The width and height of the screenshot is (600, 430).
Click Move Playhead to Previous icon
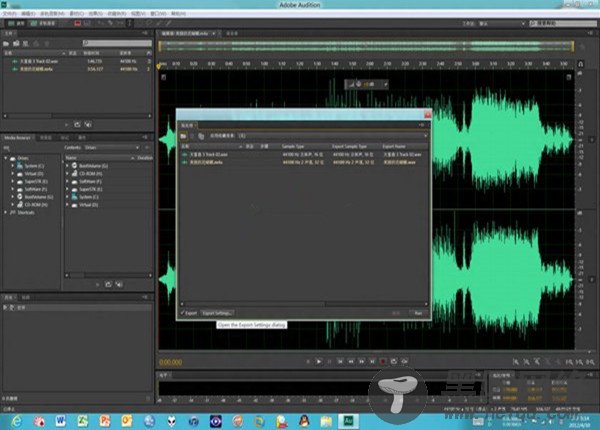tap(340, 362)
